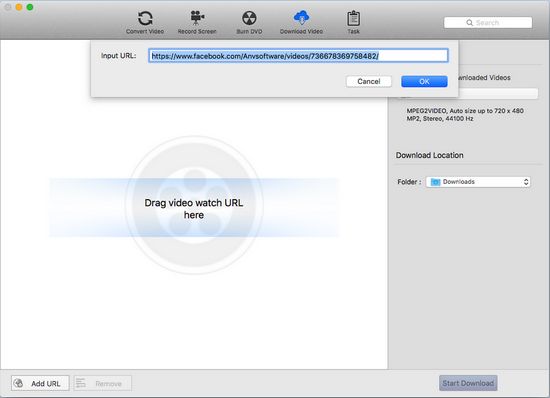Click the Remove button
This screenshot has height=398, width=550.
coord(103,383)
